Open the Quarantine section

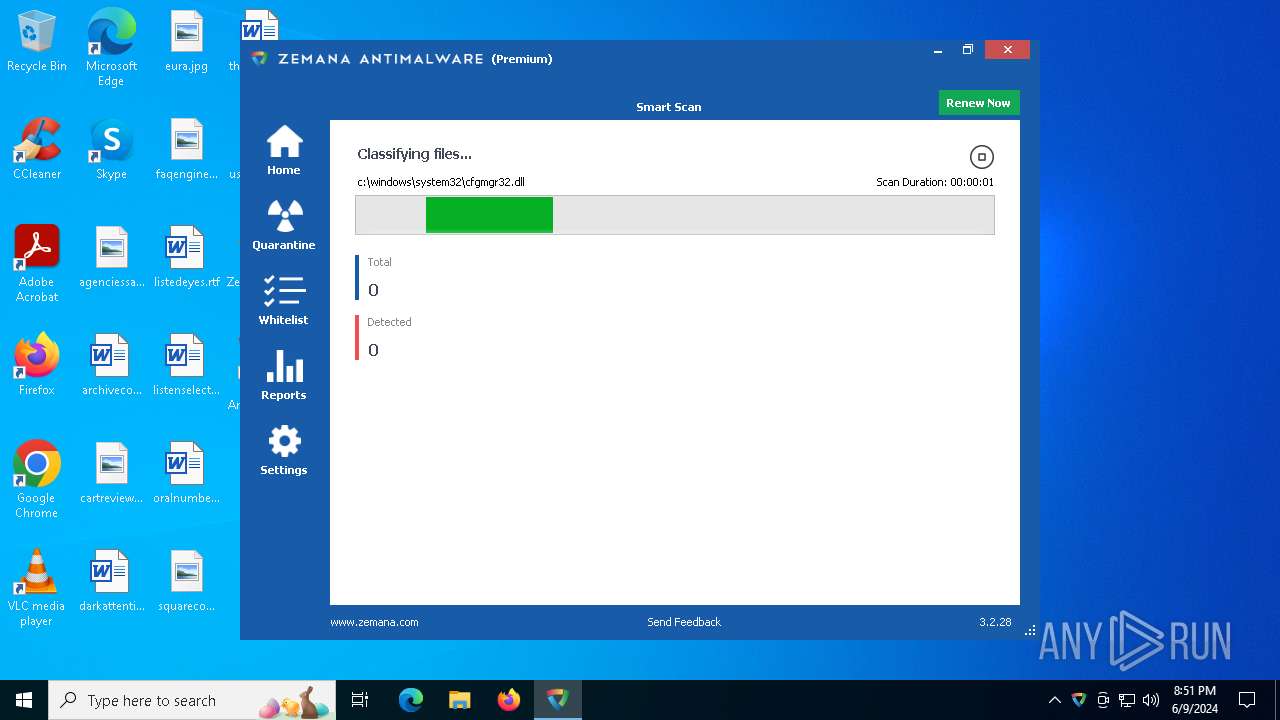click(x=284, y=226)
